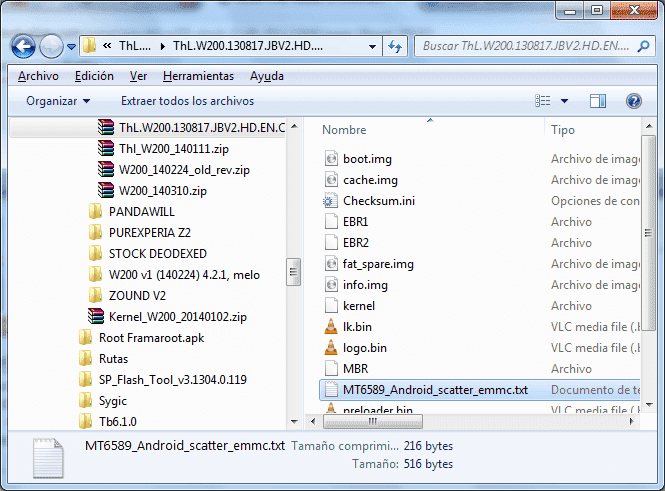Click the gear icon of Checksum.ini
Screen dimensions: 665x491
pyautogui.click(x=330, y=201)
